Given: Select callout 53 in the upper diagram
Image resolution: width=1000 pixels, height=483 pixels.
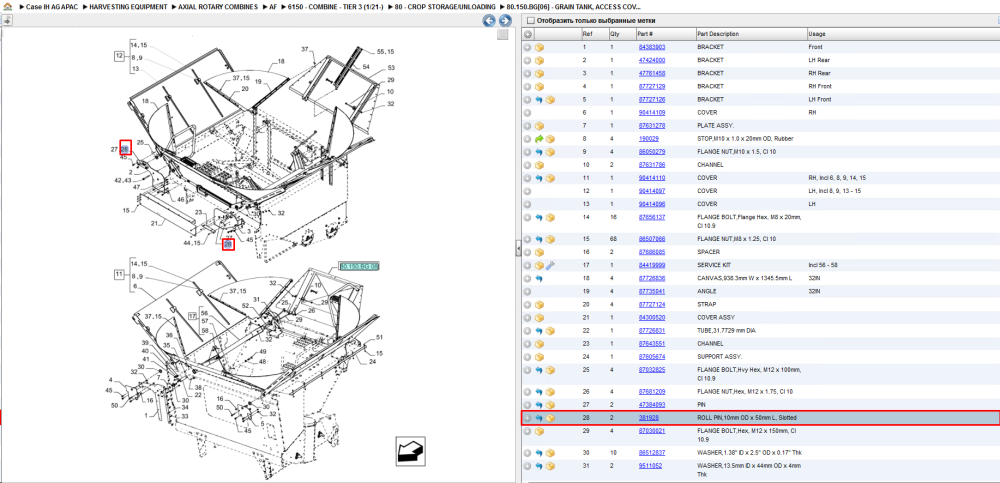Looking at the screenshot, I should click(x=392, y=67).
